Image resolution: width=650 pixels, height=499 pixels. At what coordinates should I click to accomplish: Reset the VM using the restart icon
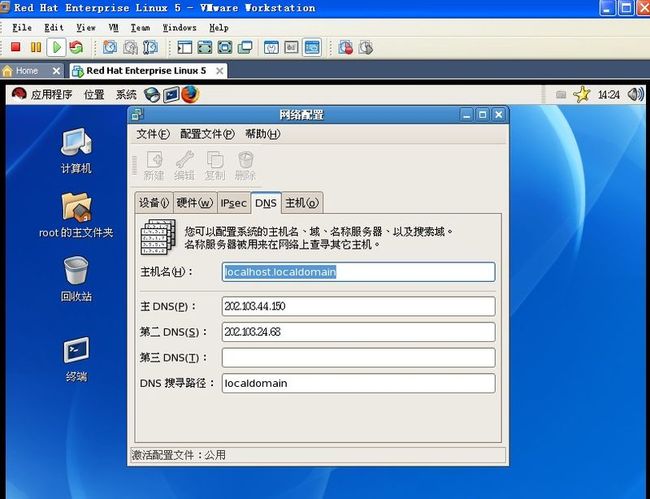pos(76,47)
